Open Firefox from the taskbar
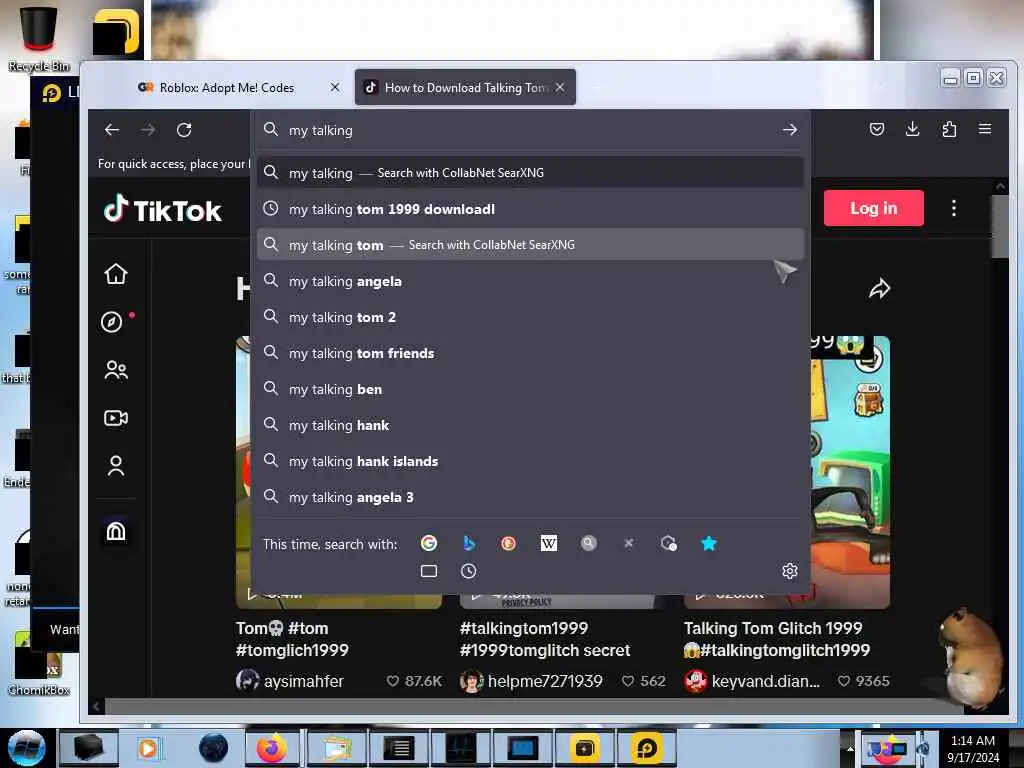Image resolution: width=1024 pixels, height=768 pixels. click(272, 748)
